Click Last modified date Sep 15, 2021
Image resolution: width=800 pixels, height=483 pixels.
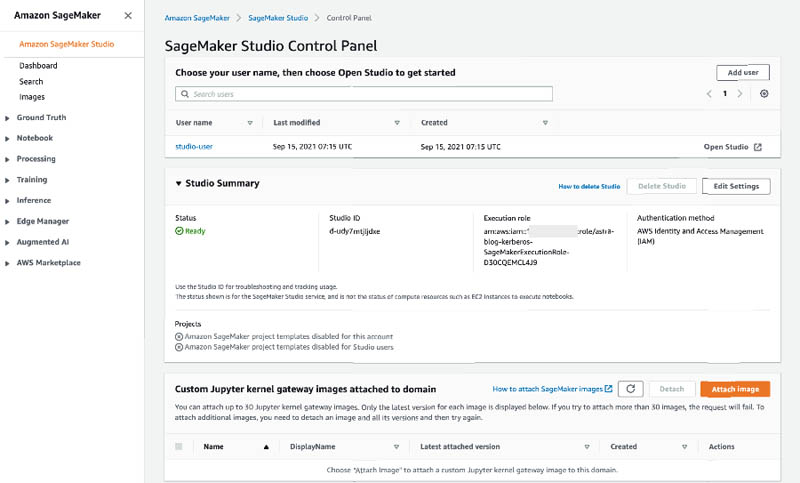(312, 147)
